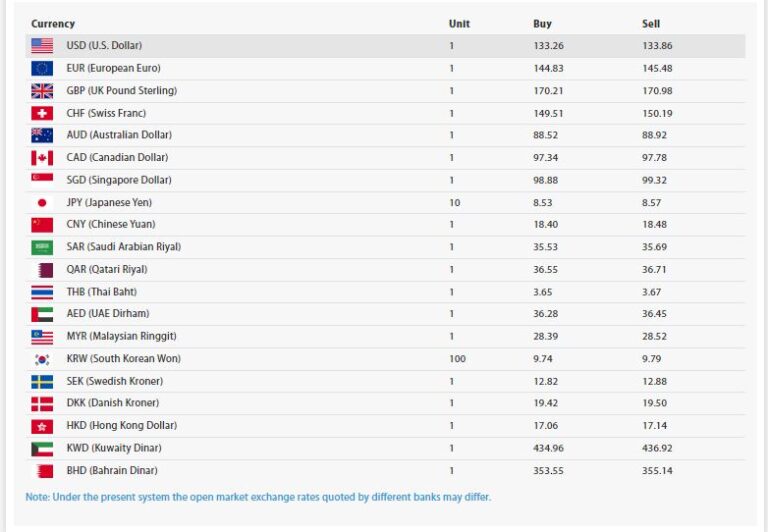Click the European Union flag icon
This screenshot has height=532, width=768.
click(x=42, y=68)
